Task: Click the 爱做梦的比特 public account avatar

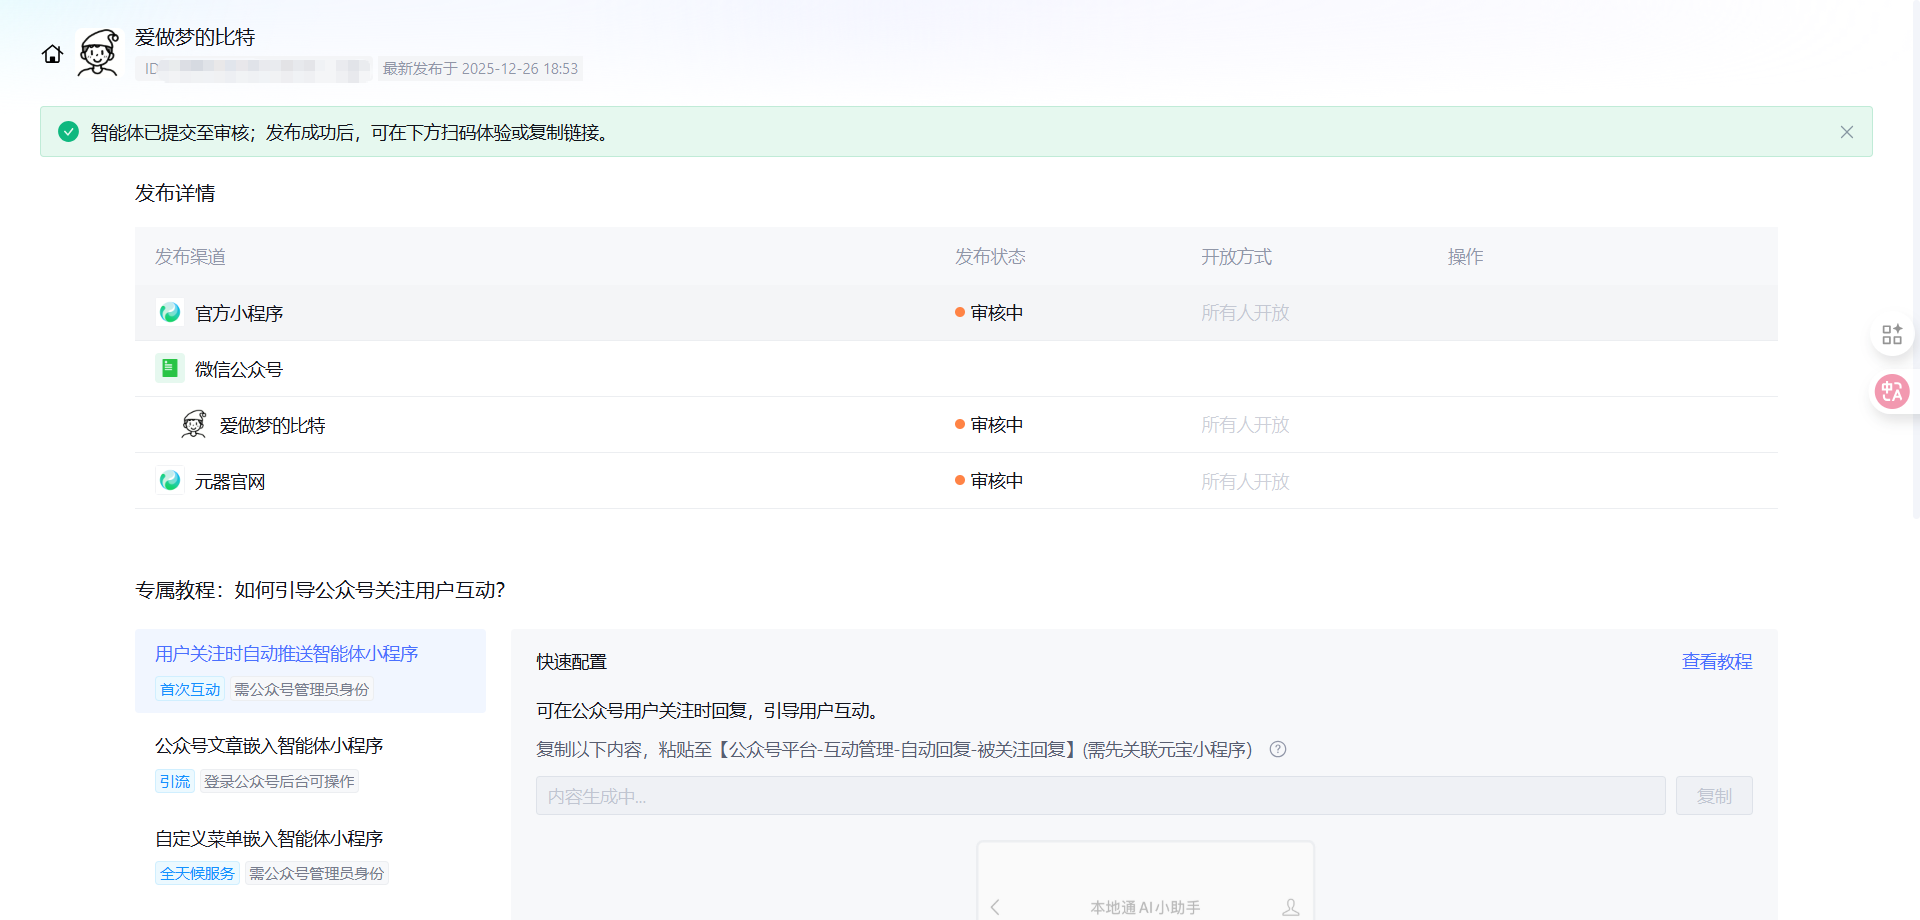Action: pyautogui.click(x=194, y=425)
